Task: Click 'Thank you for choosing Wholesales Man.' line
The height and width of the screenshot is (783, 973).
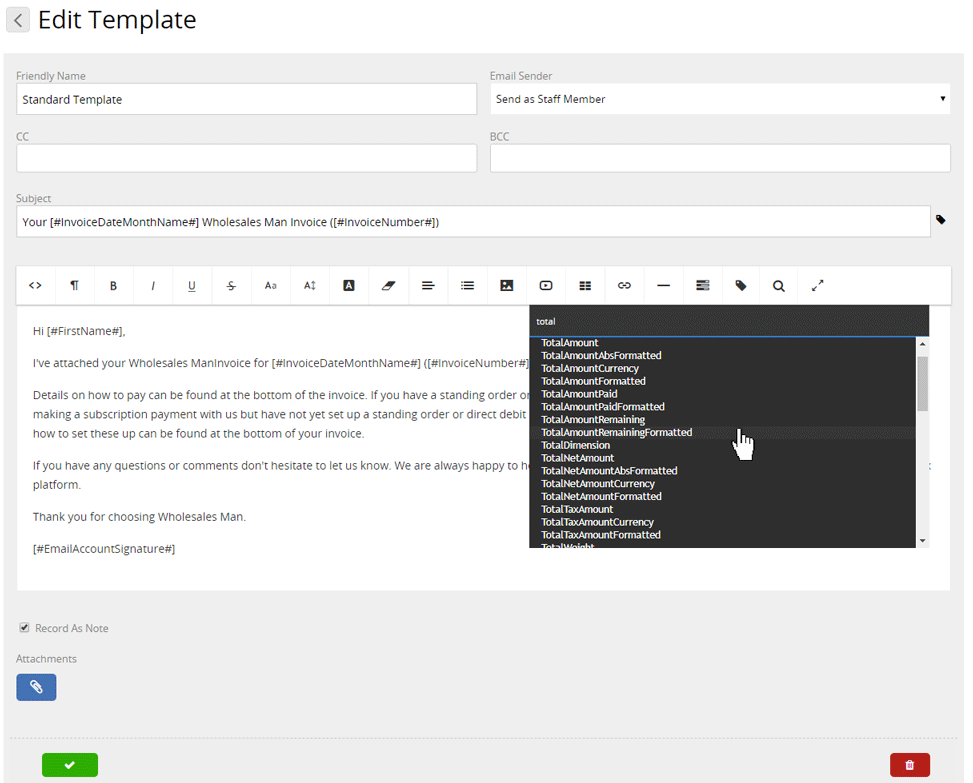Action: tap(139, 517)
